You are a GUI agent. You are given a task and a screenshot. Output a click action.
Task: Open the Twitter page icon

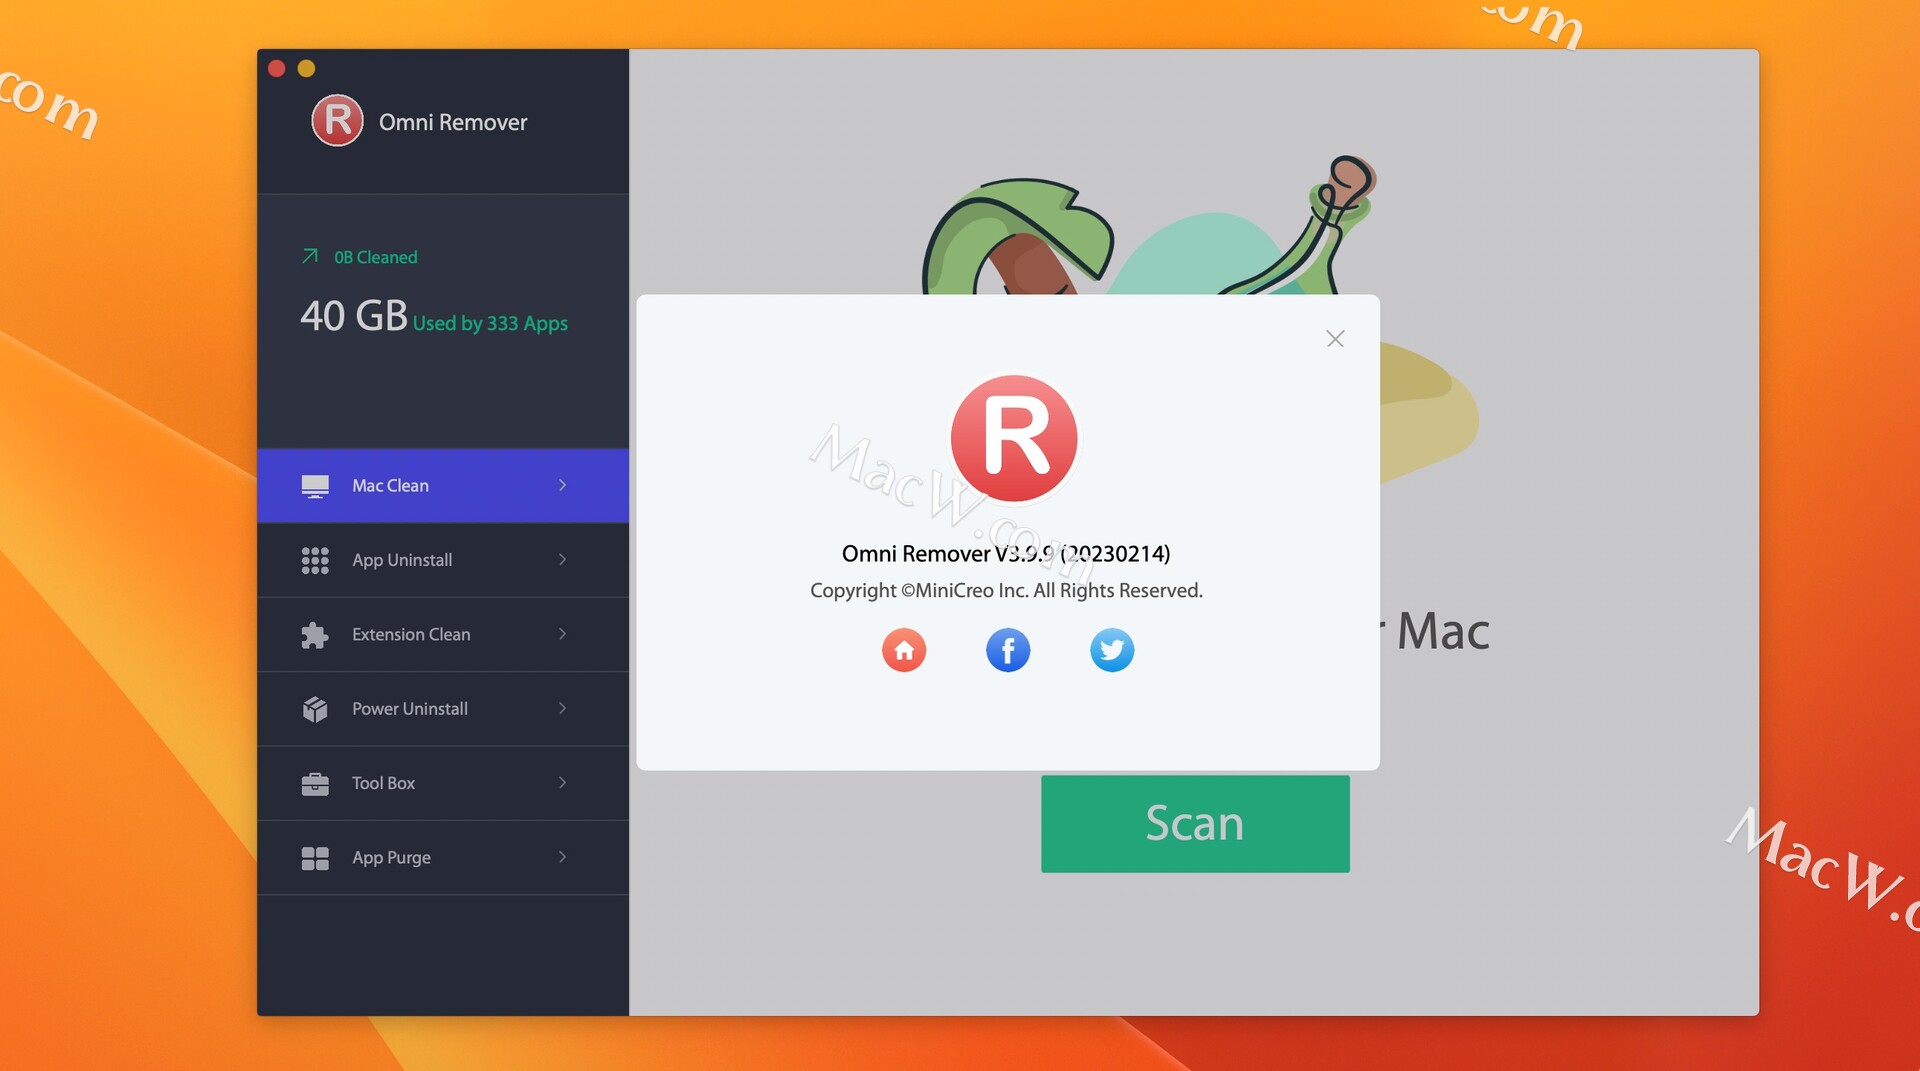pyautogui.click(x=1112, y=650)
